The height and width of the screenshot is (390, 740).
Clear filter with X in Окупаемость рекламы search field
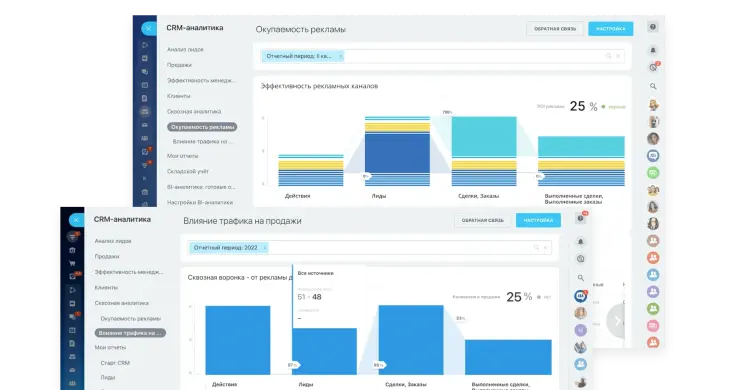point(618,56)
